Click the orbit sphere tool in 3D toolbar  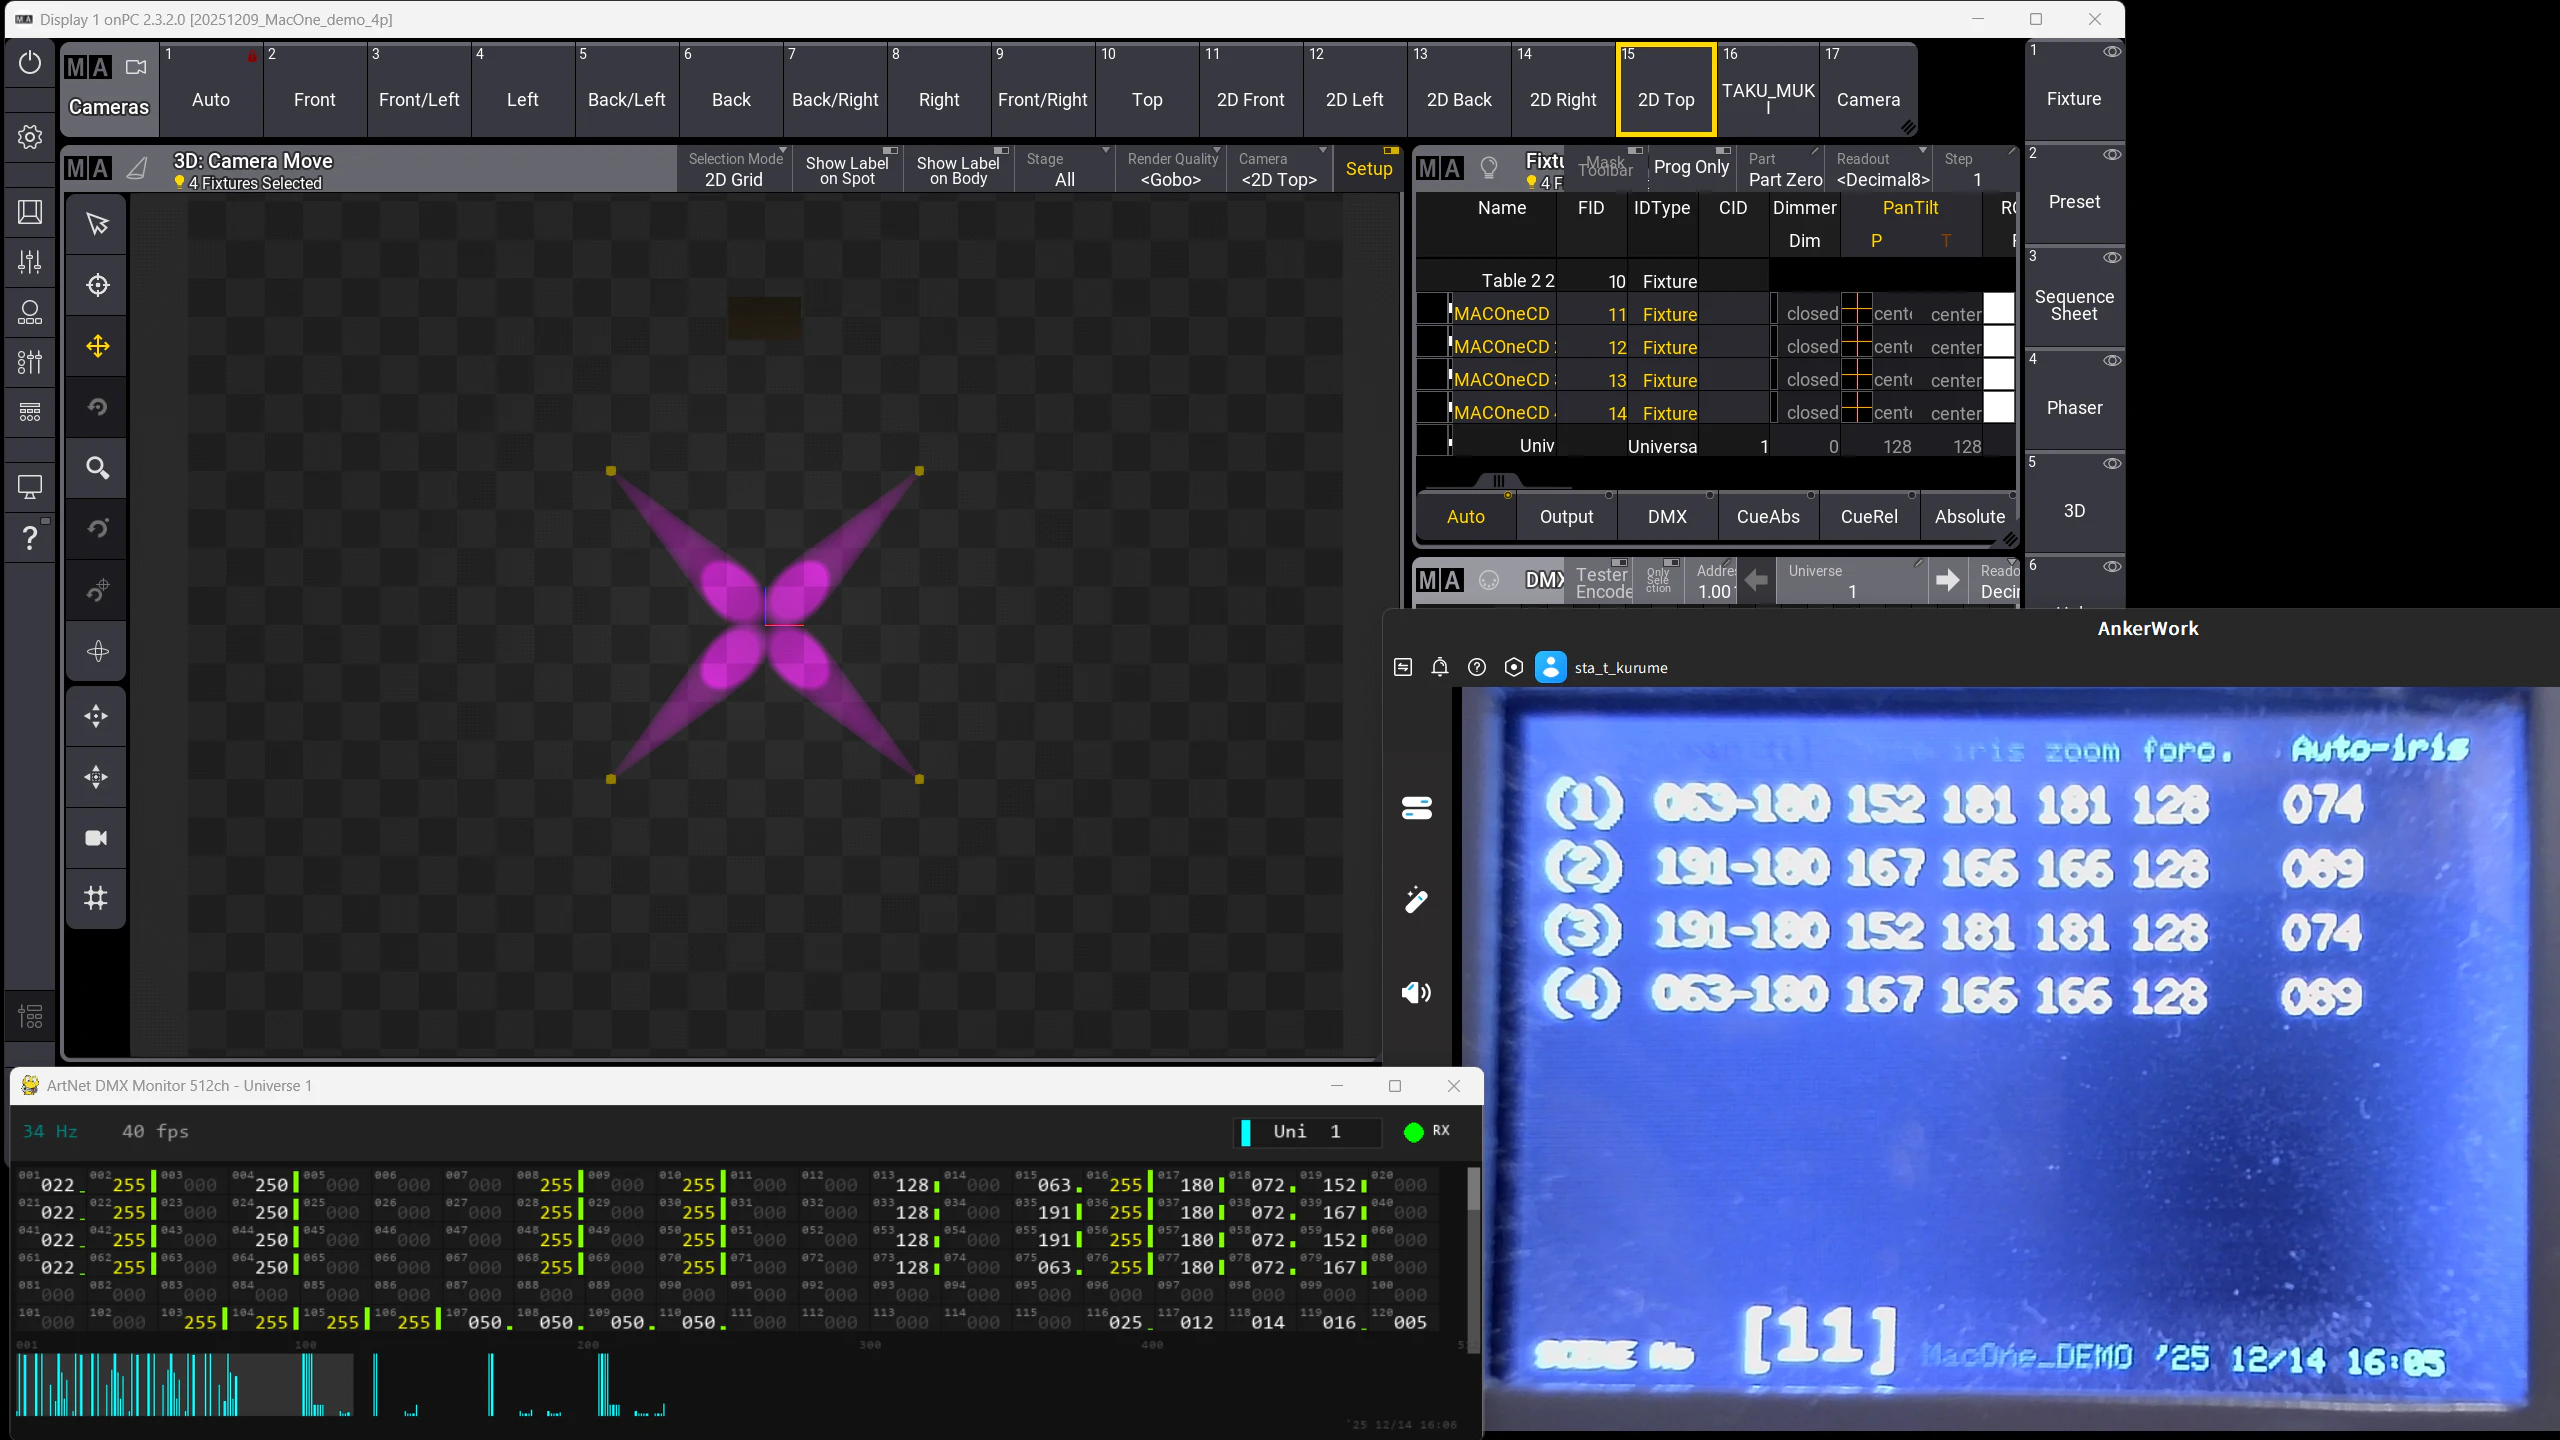[x=97, y=652]
